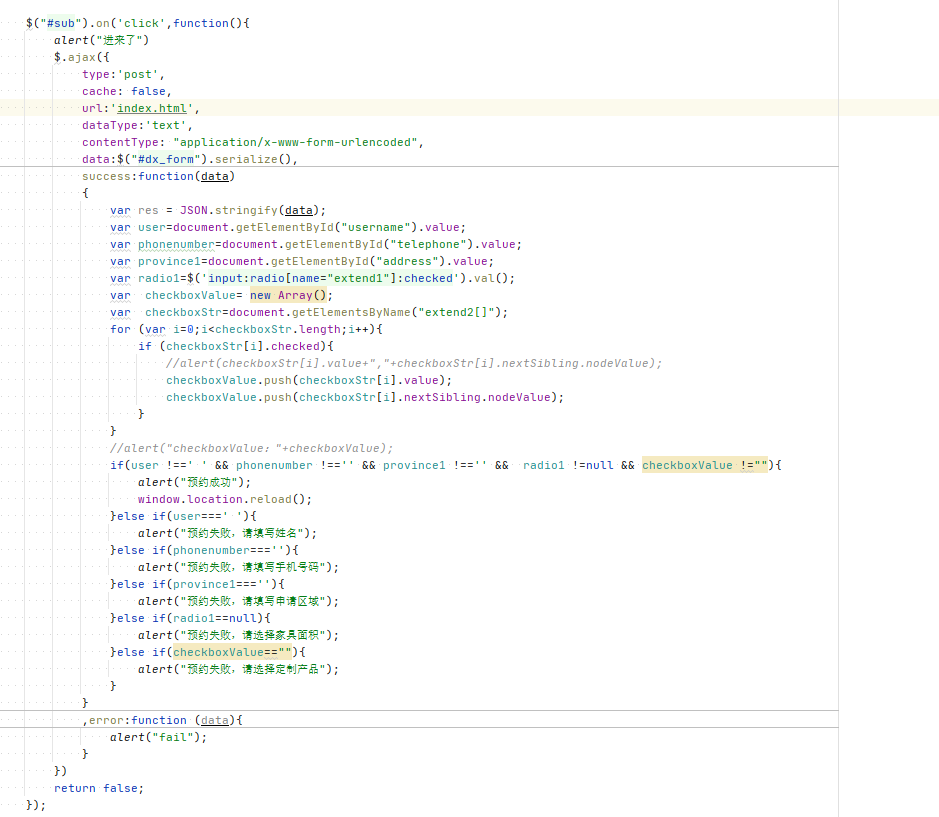Image resolution: width=939 pixels, height=817 pixels.
Task: Click the alert("fail") line
Action: tap(158, 737)
